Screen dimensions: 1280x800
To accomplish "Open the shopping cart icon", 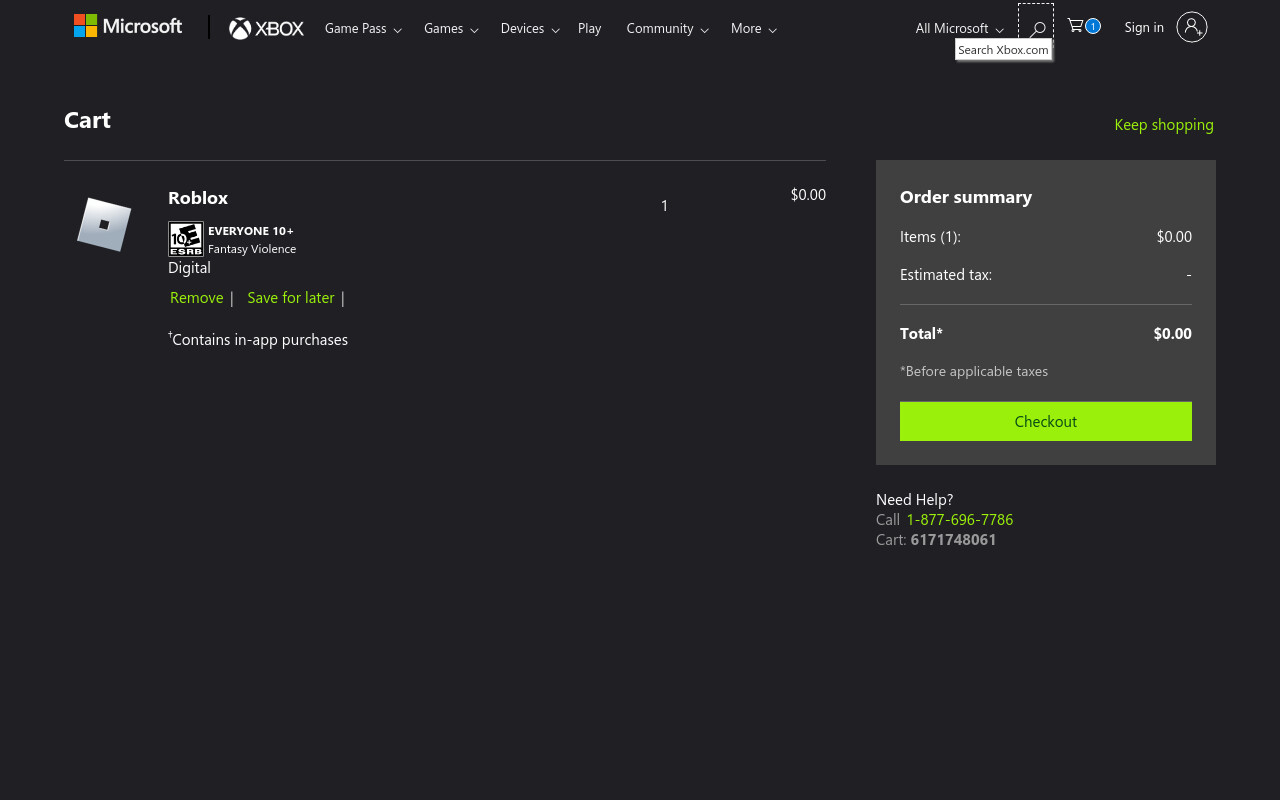I will [1084, 26].
